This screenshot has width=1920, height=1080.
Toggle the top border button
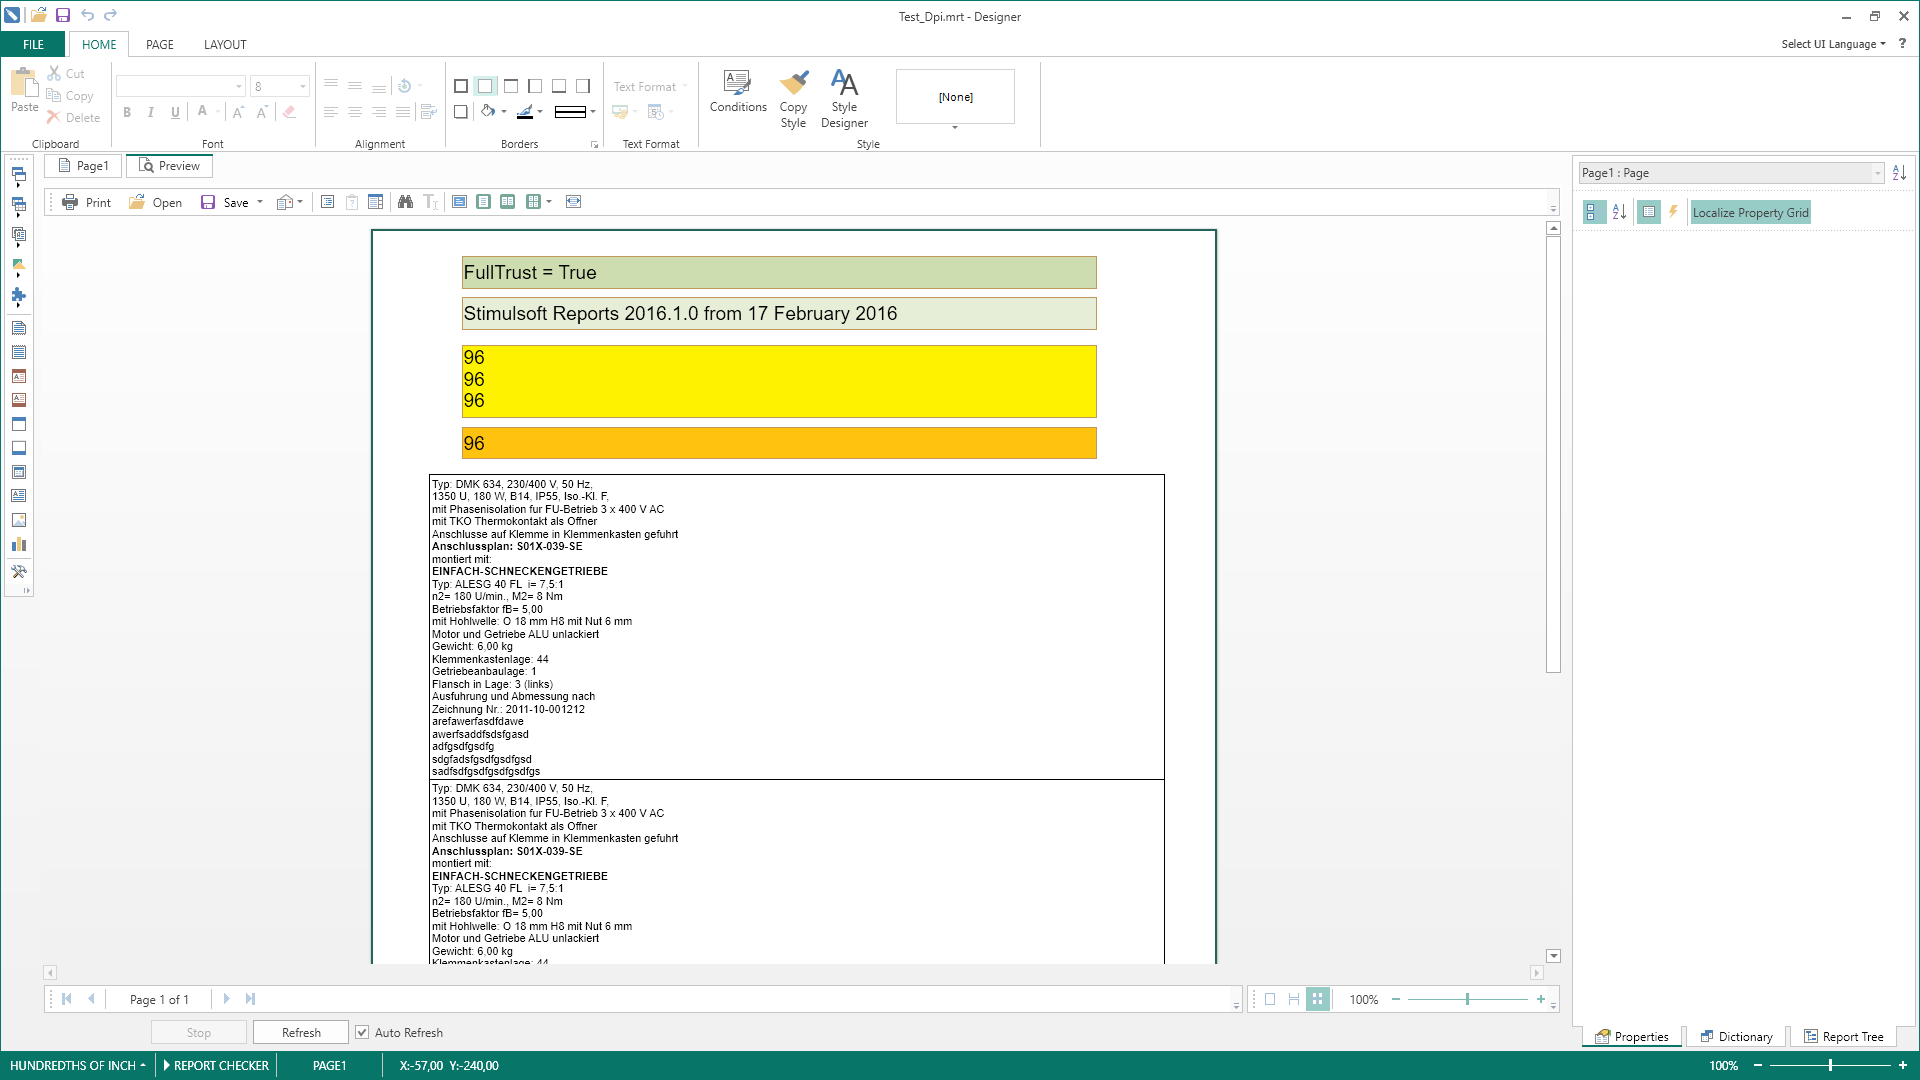511,86
